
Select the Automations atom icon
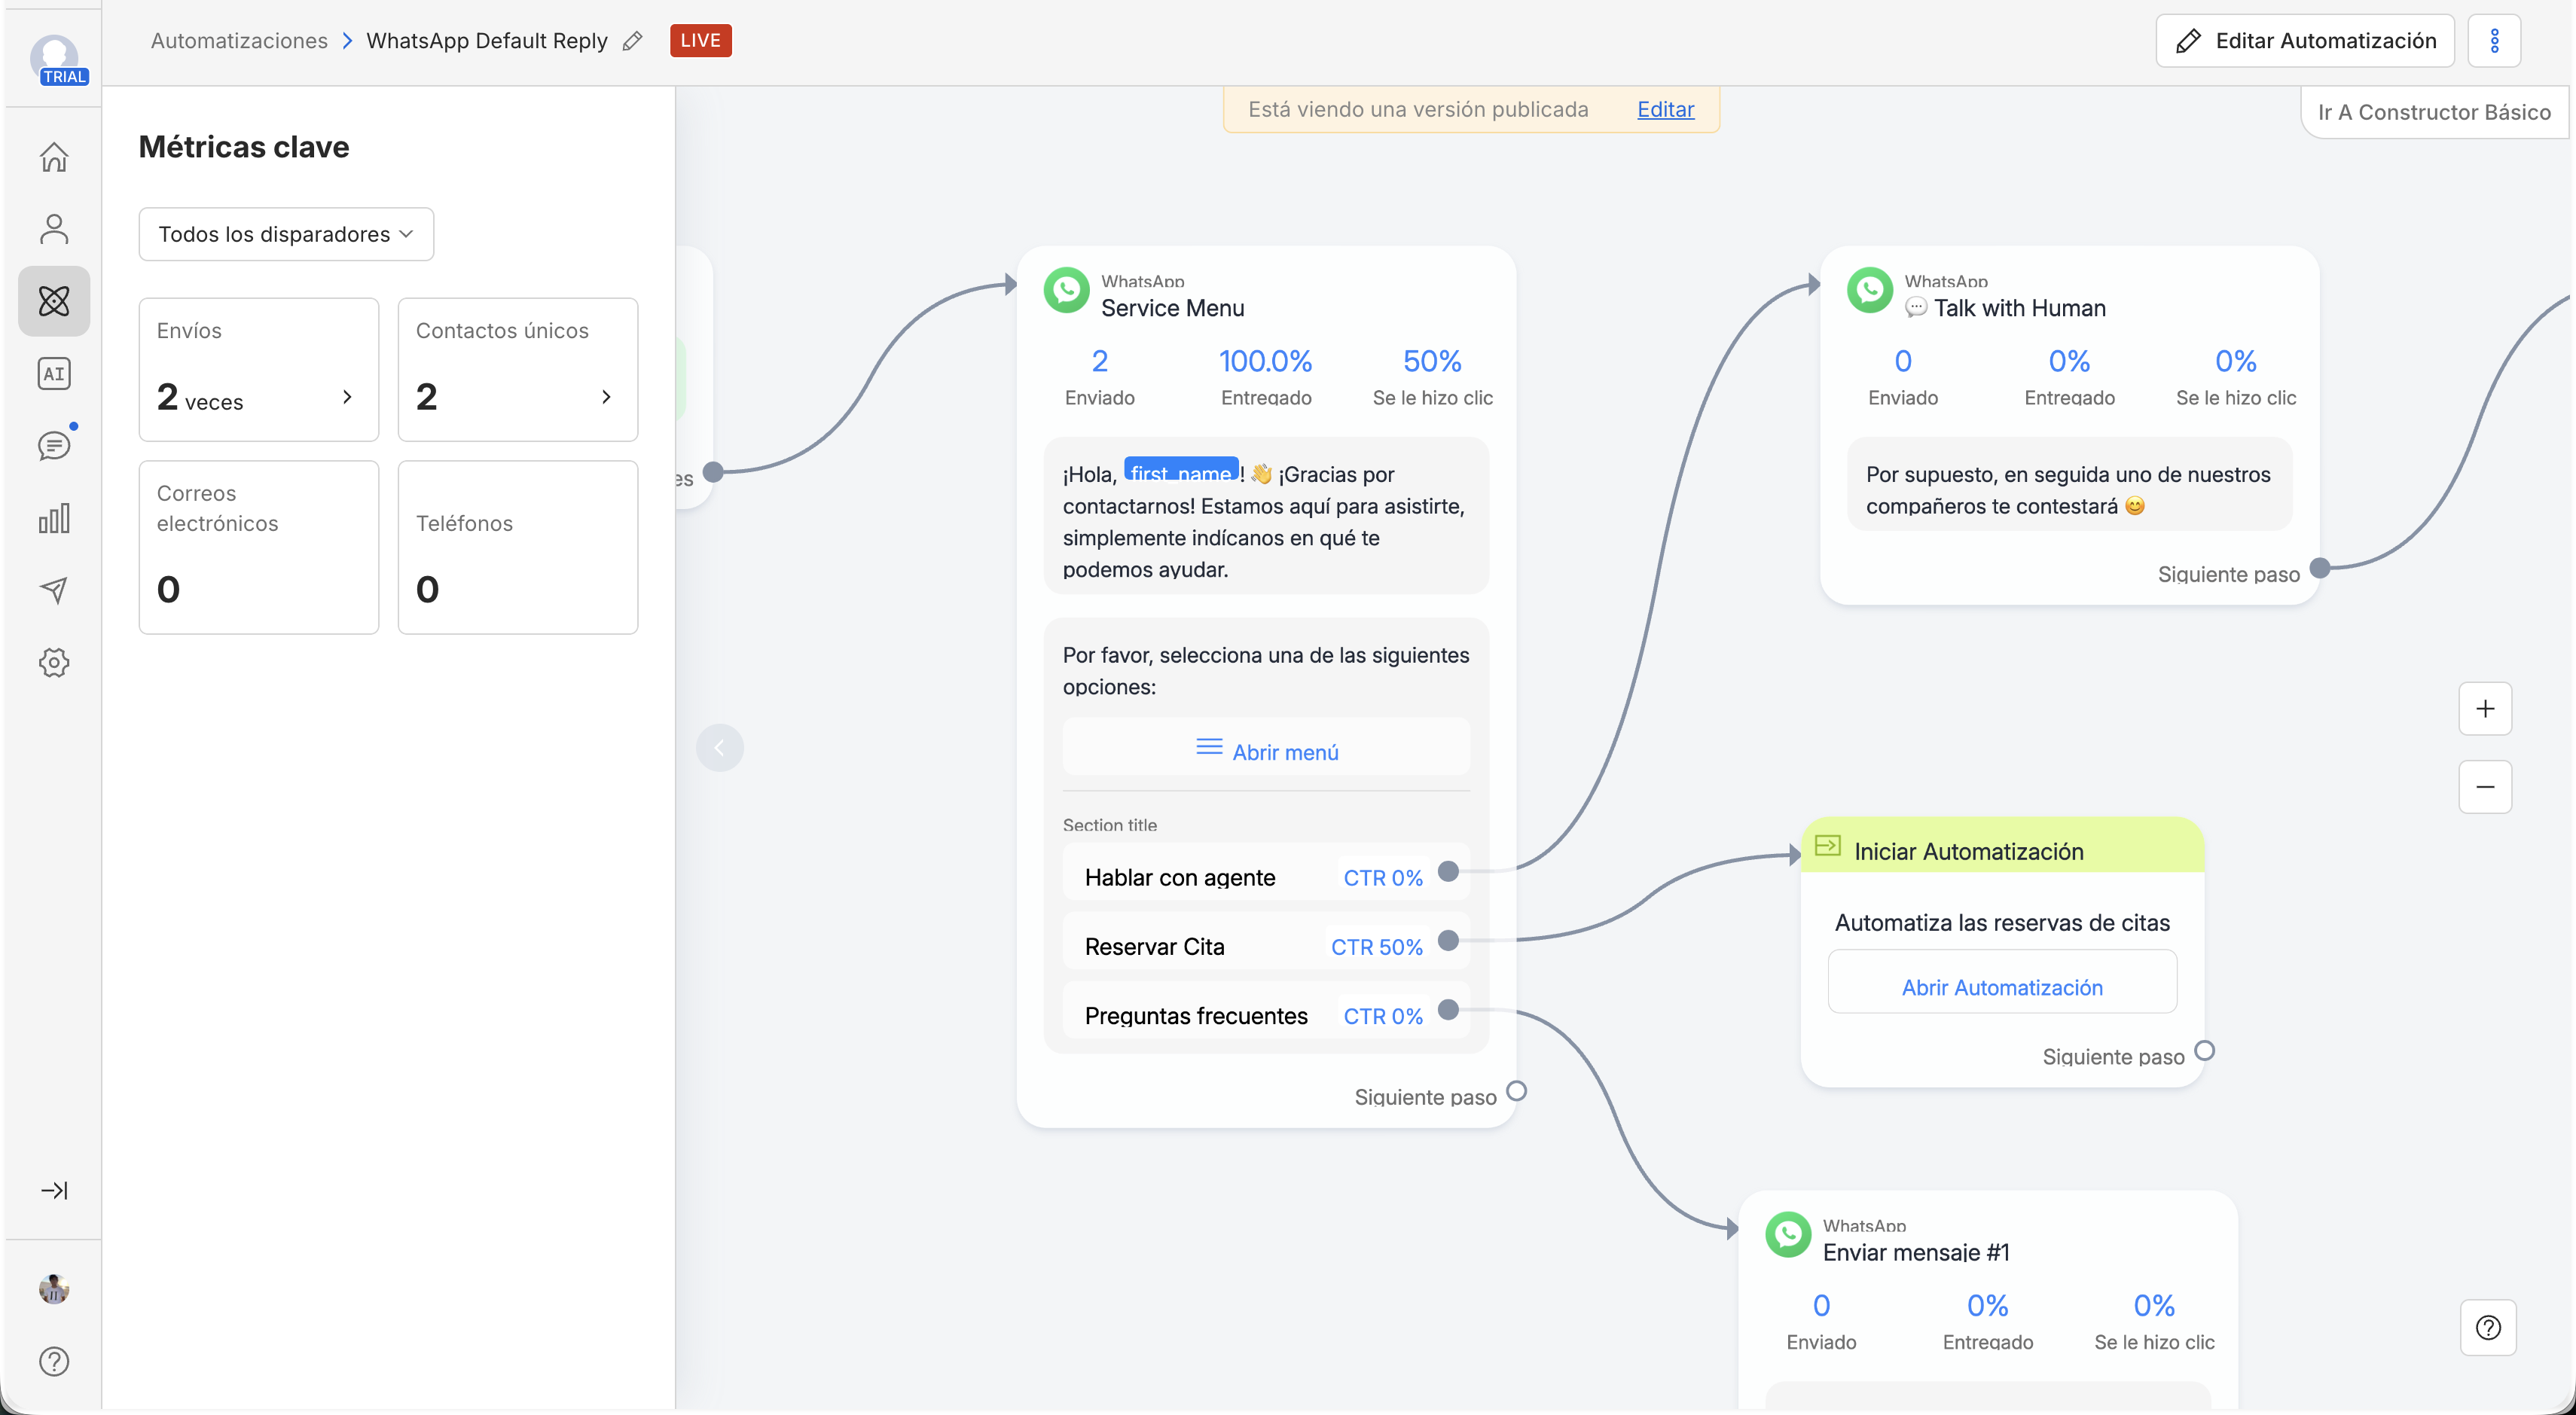[54, 301]
